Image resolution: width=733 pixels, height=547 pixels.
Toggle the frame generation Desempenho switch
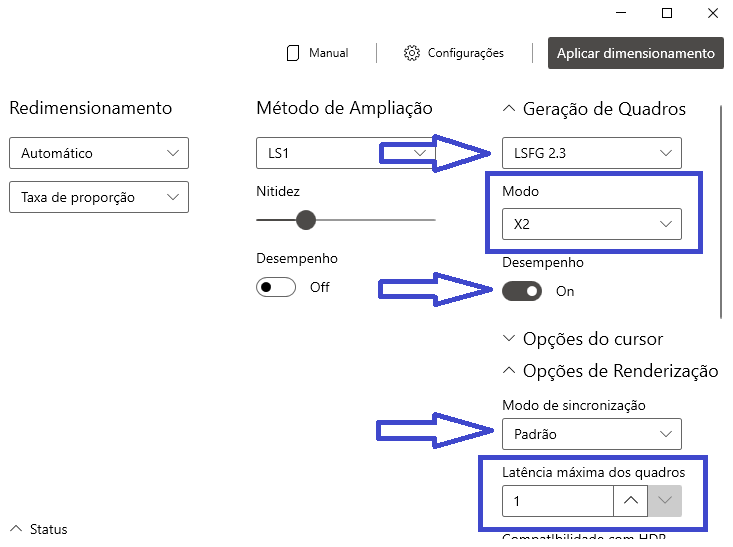[522, 291]
